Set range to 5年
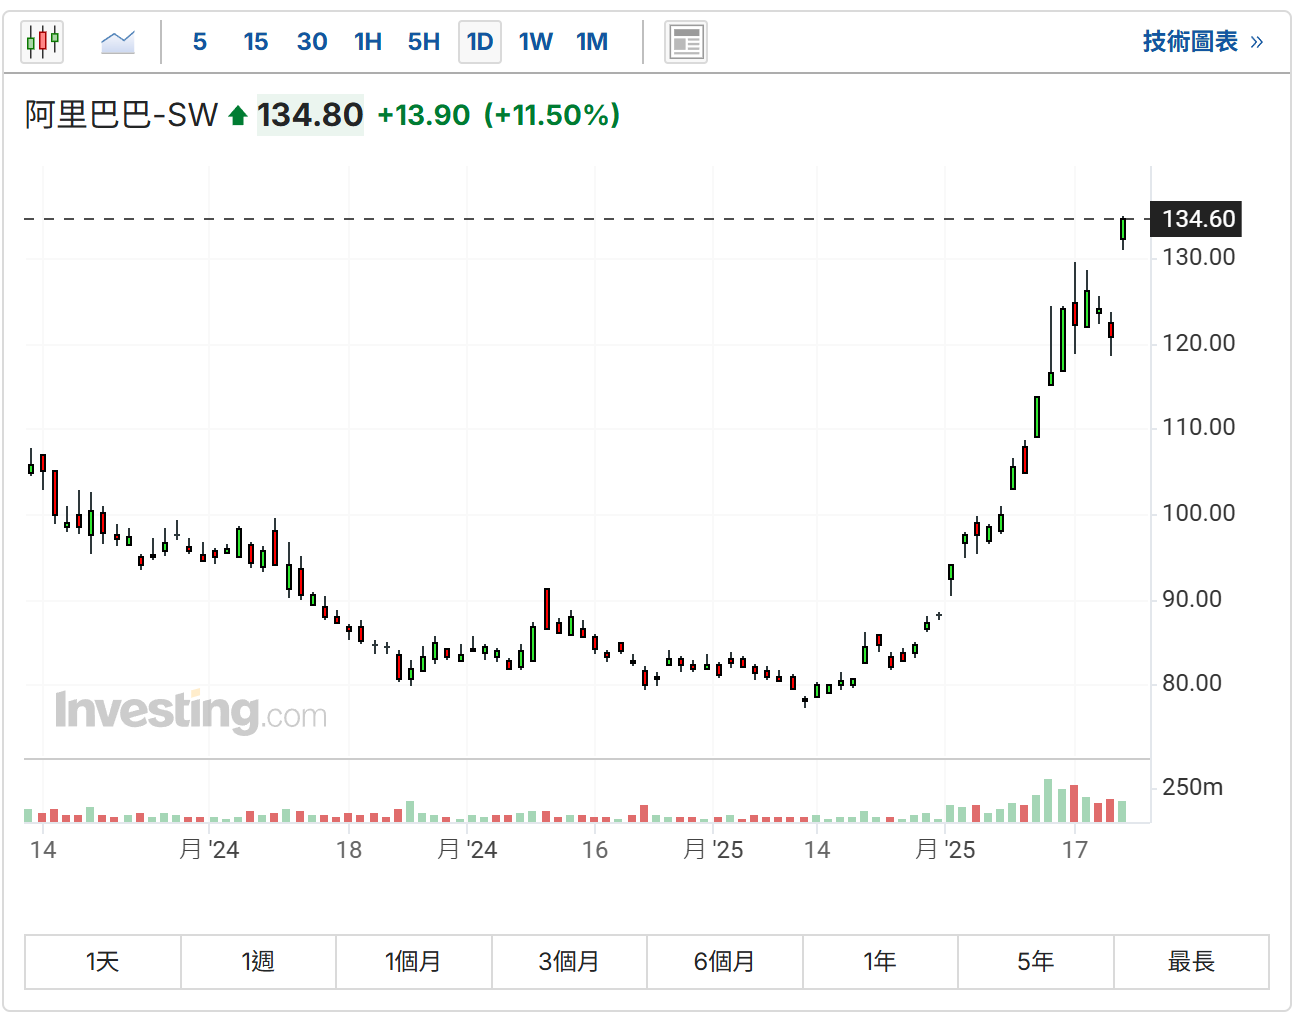 pos(1036,962)
